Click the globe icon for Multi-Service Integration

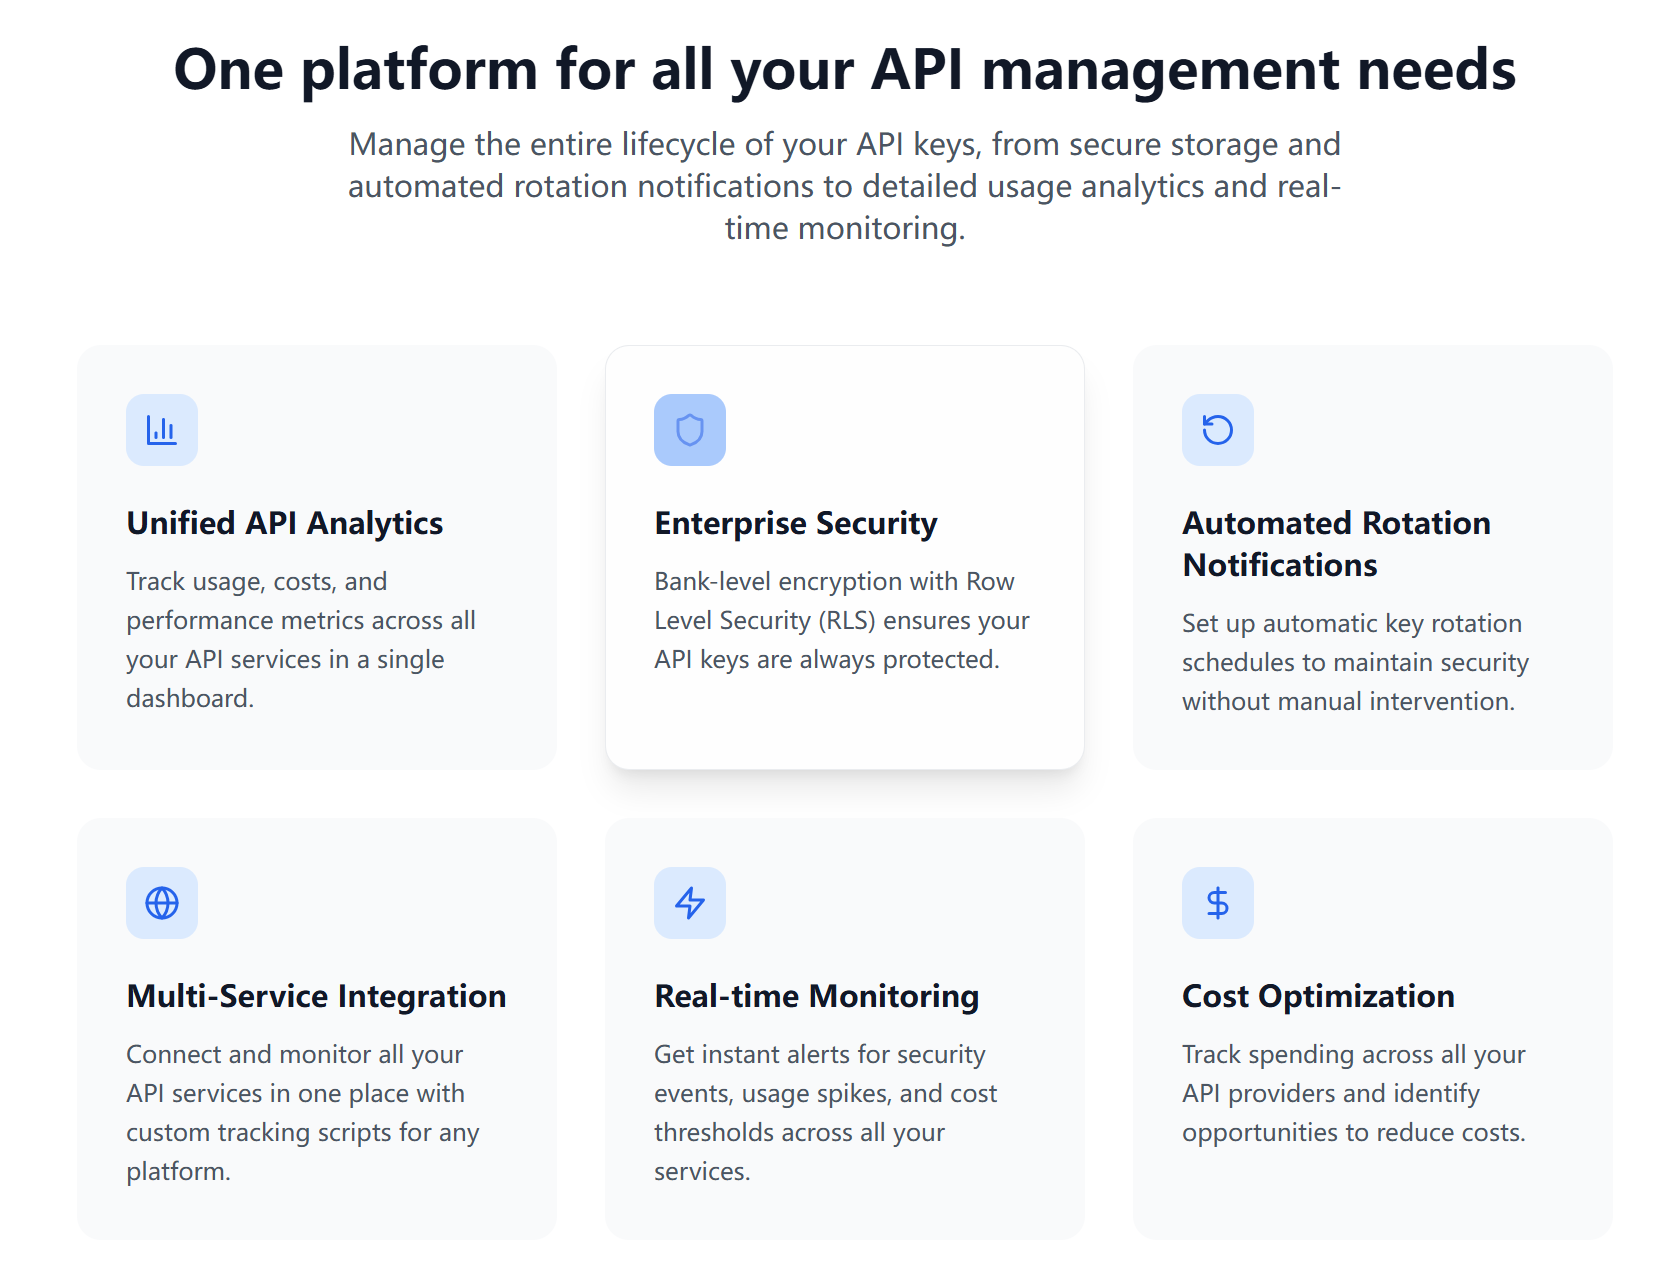[x=162, y=903]
